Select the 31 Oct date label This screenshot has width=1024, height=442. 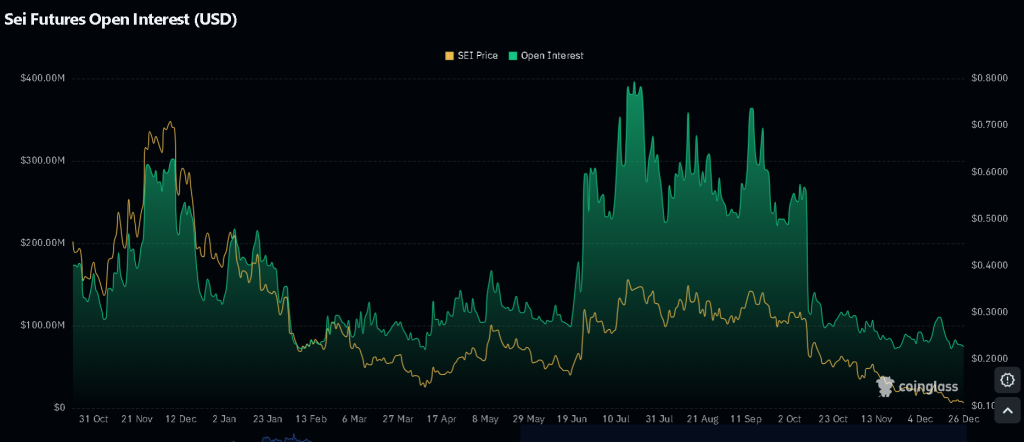click(93, 420)
